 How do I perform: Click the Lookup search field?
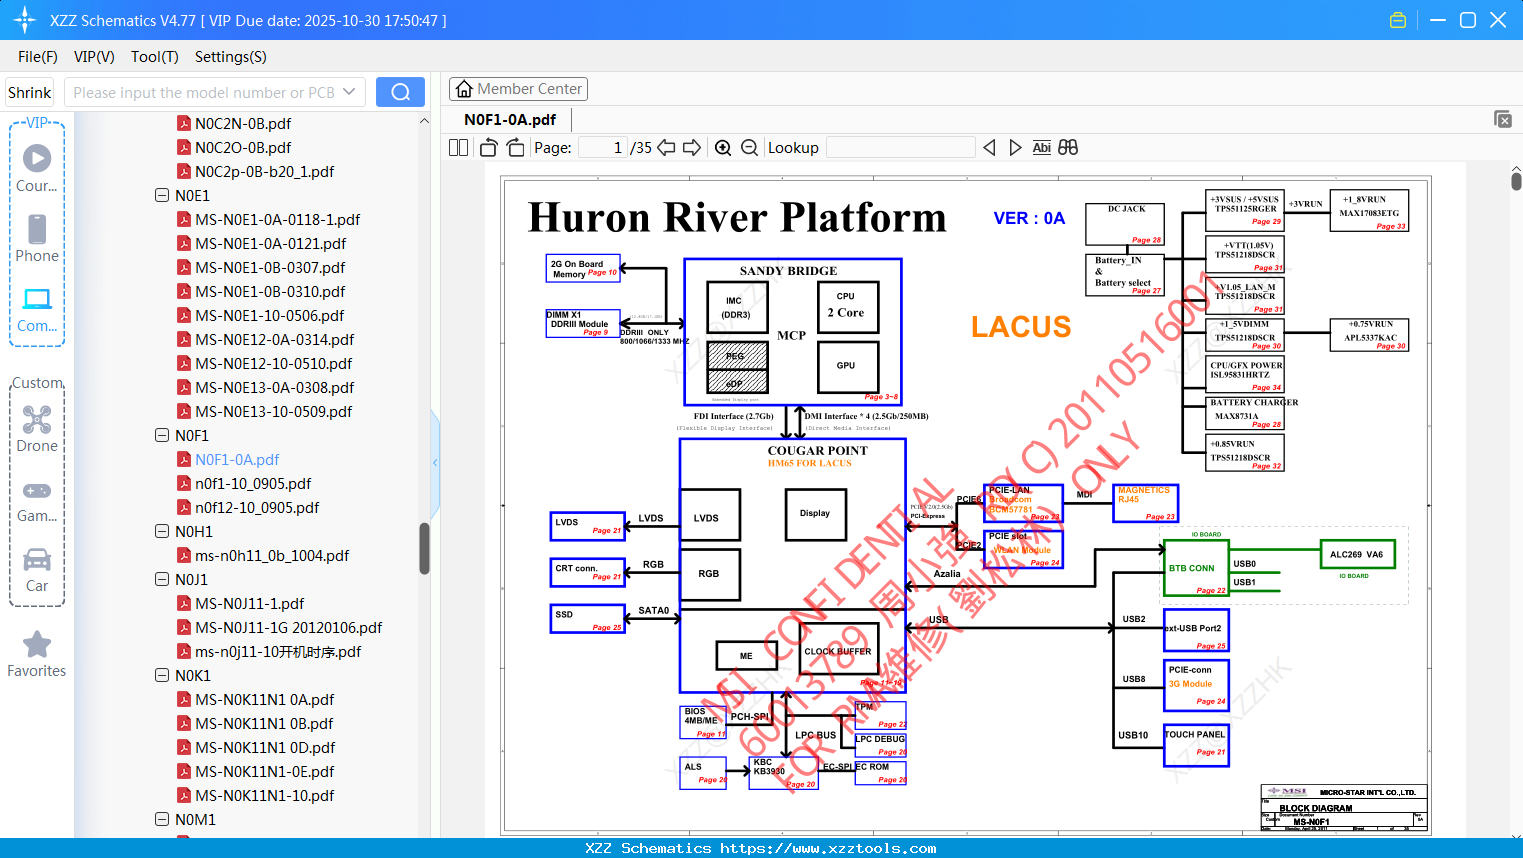901,148
